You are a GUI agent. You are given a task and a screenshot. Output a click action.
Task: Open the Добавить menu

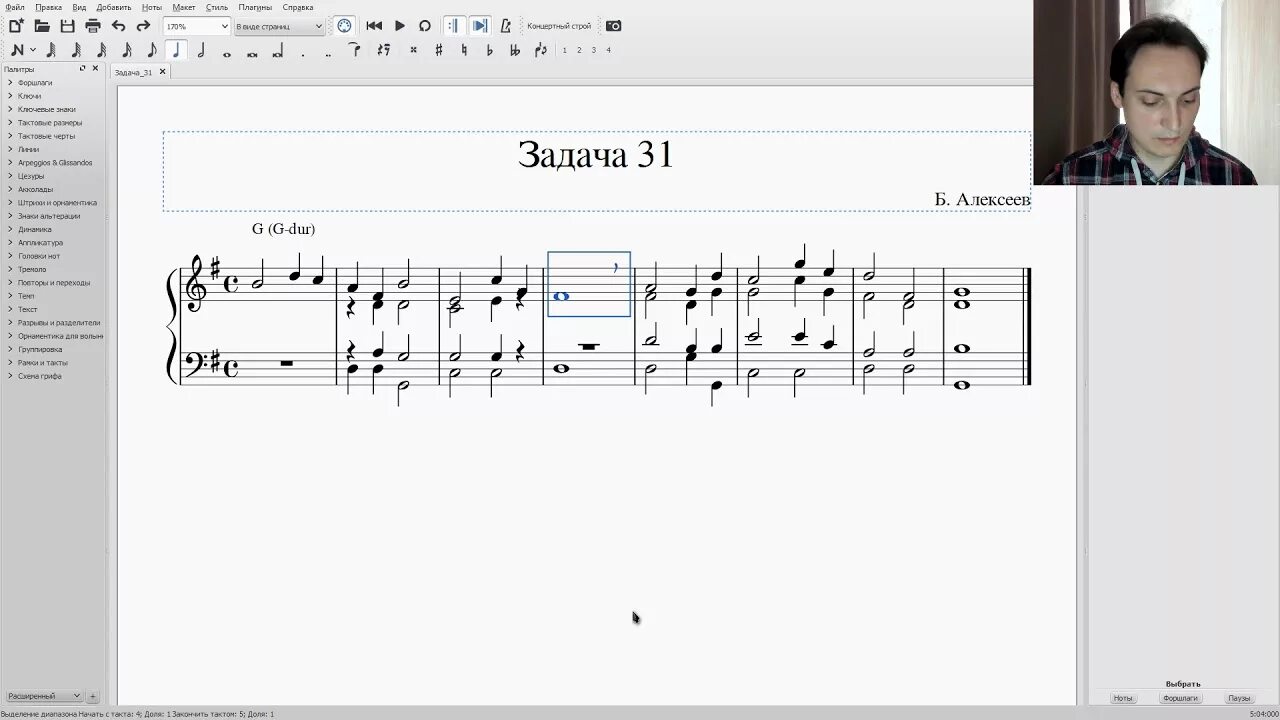point(114,7)
